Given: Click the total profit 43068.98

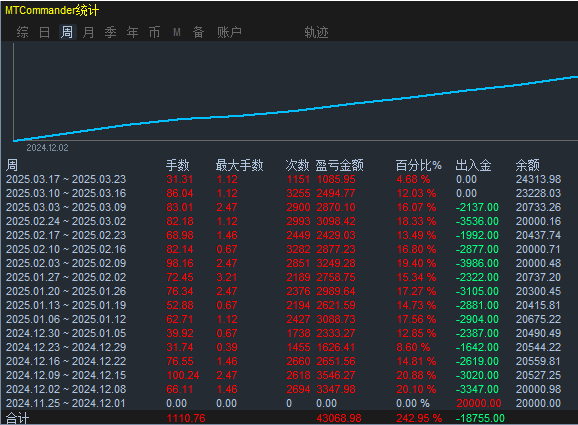Looking at the screenshot, I should coord(339,418).
